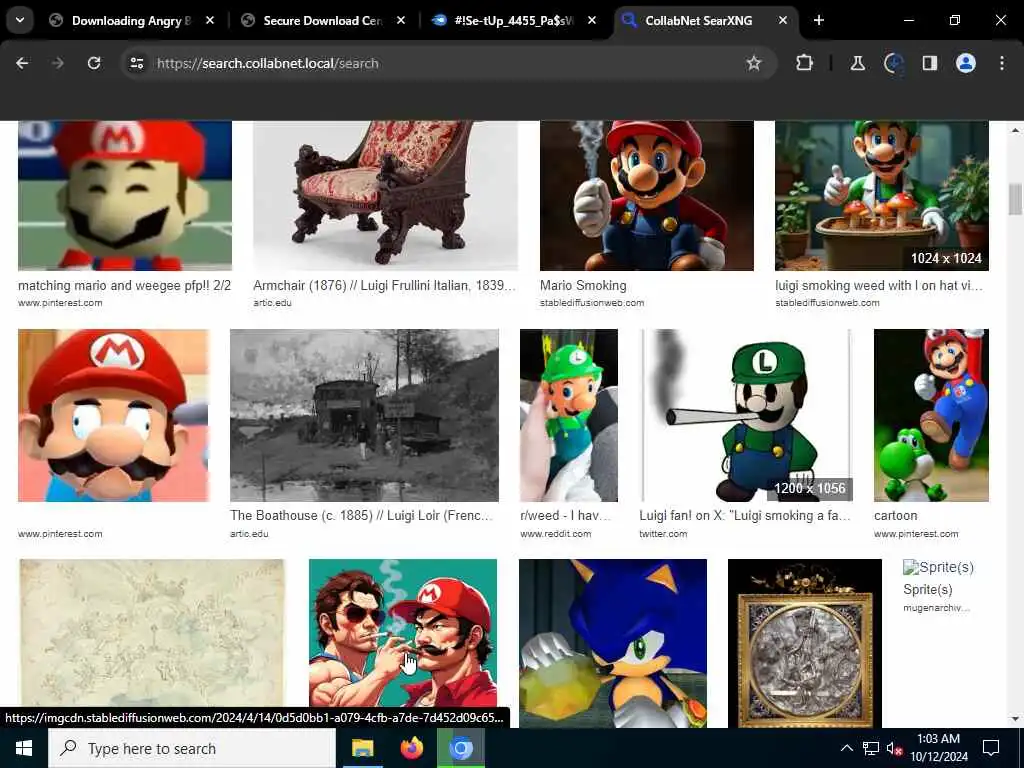
Task: Open the two men smoking Mario image
Action: point(403,632)
